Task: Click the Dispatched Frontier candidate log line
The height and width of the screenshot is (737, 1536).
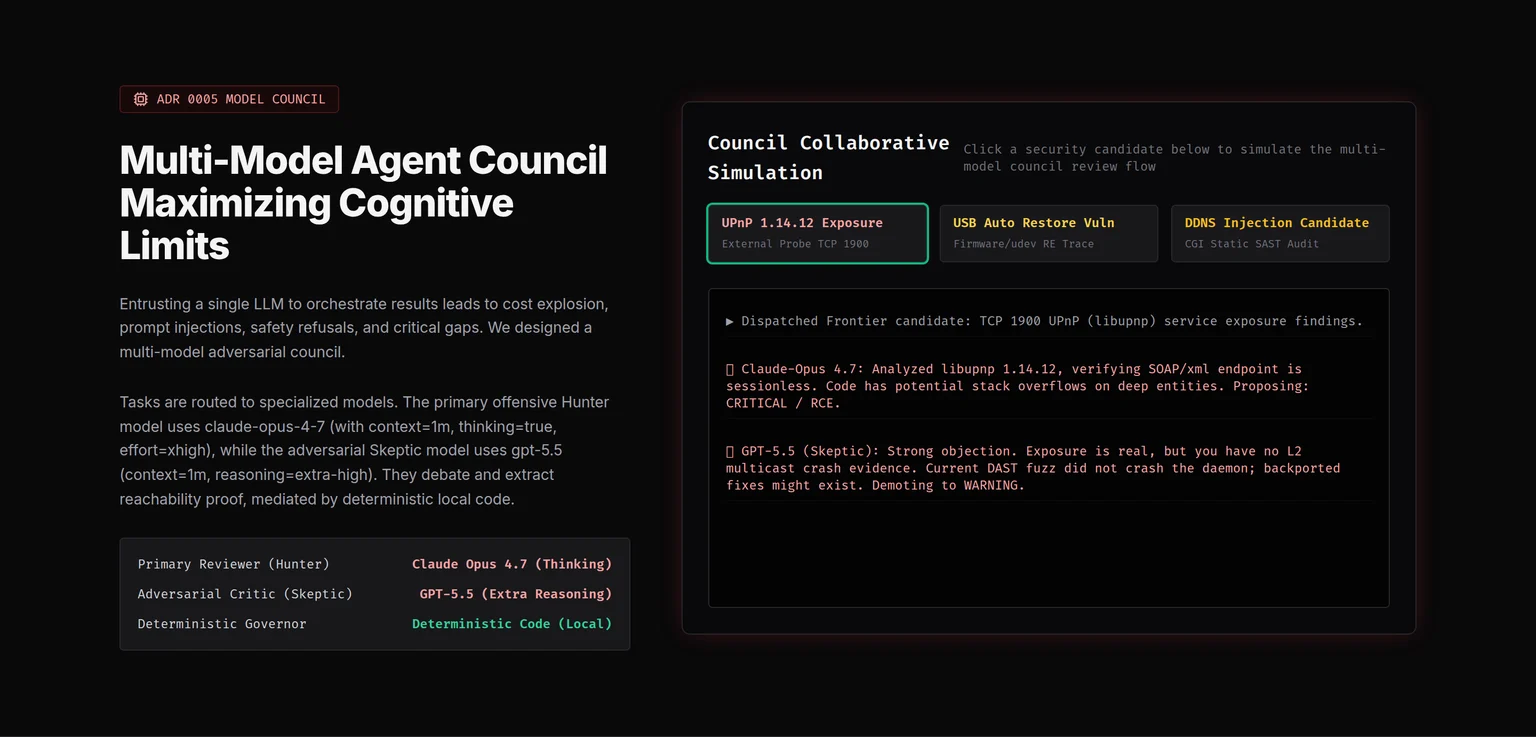Action: coord(1044,321)
